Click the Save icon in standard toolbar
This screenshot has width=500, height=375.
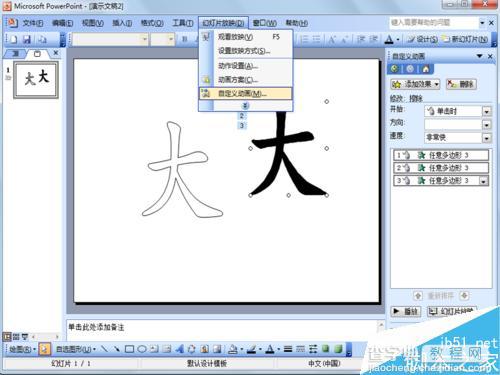click(27, 39)
